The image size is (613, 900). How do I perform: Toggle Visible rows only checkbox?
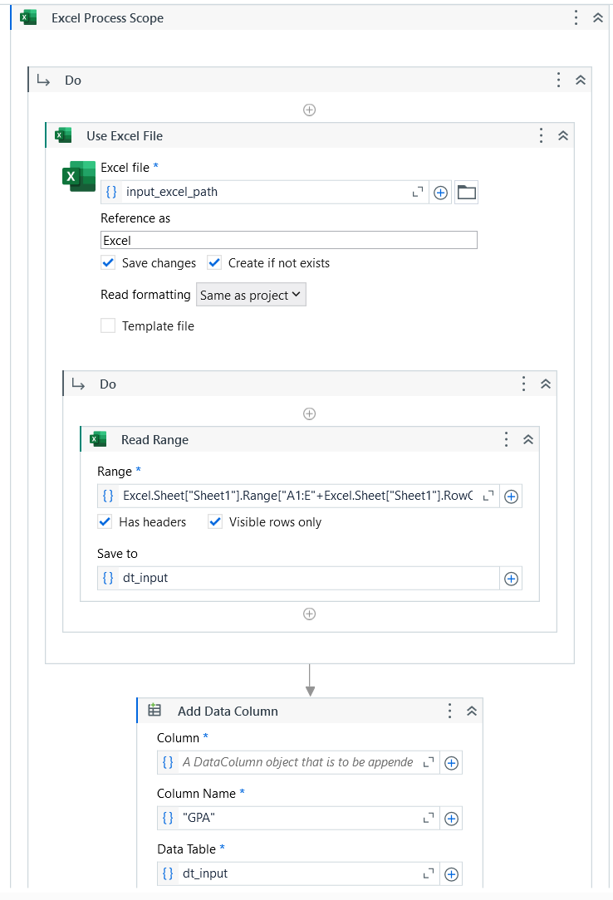pyautogui.click(x=215, y=522)
